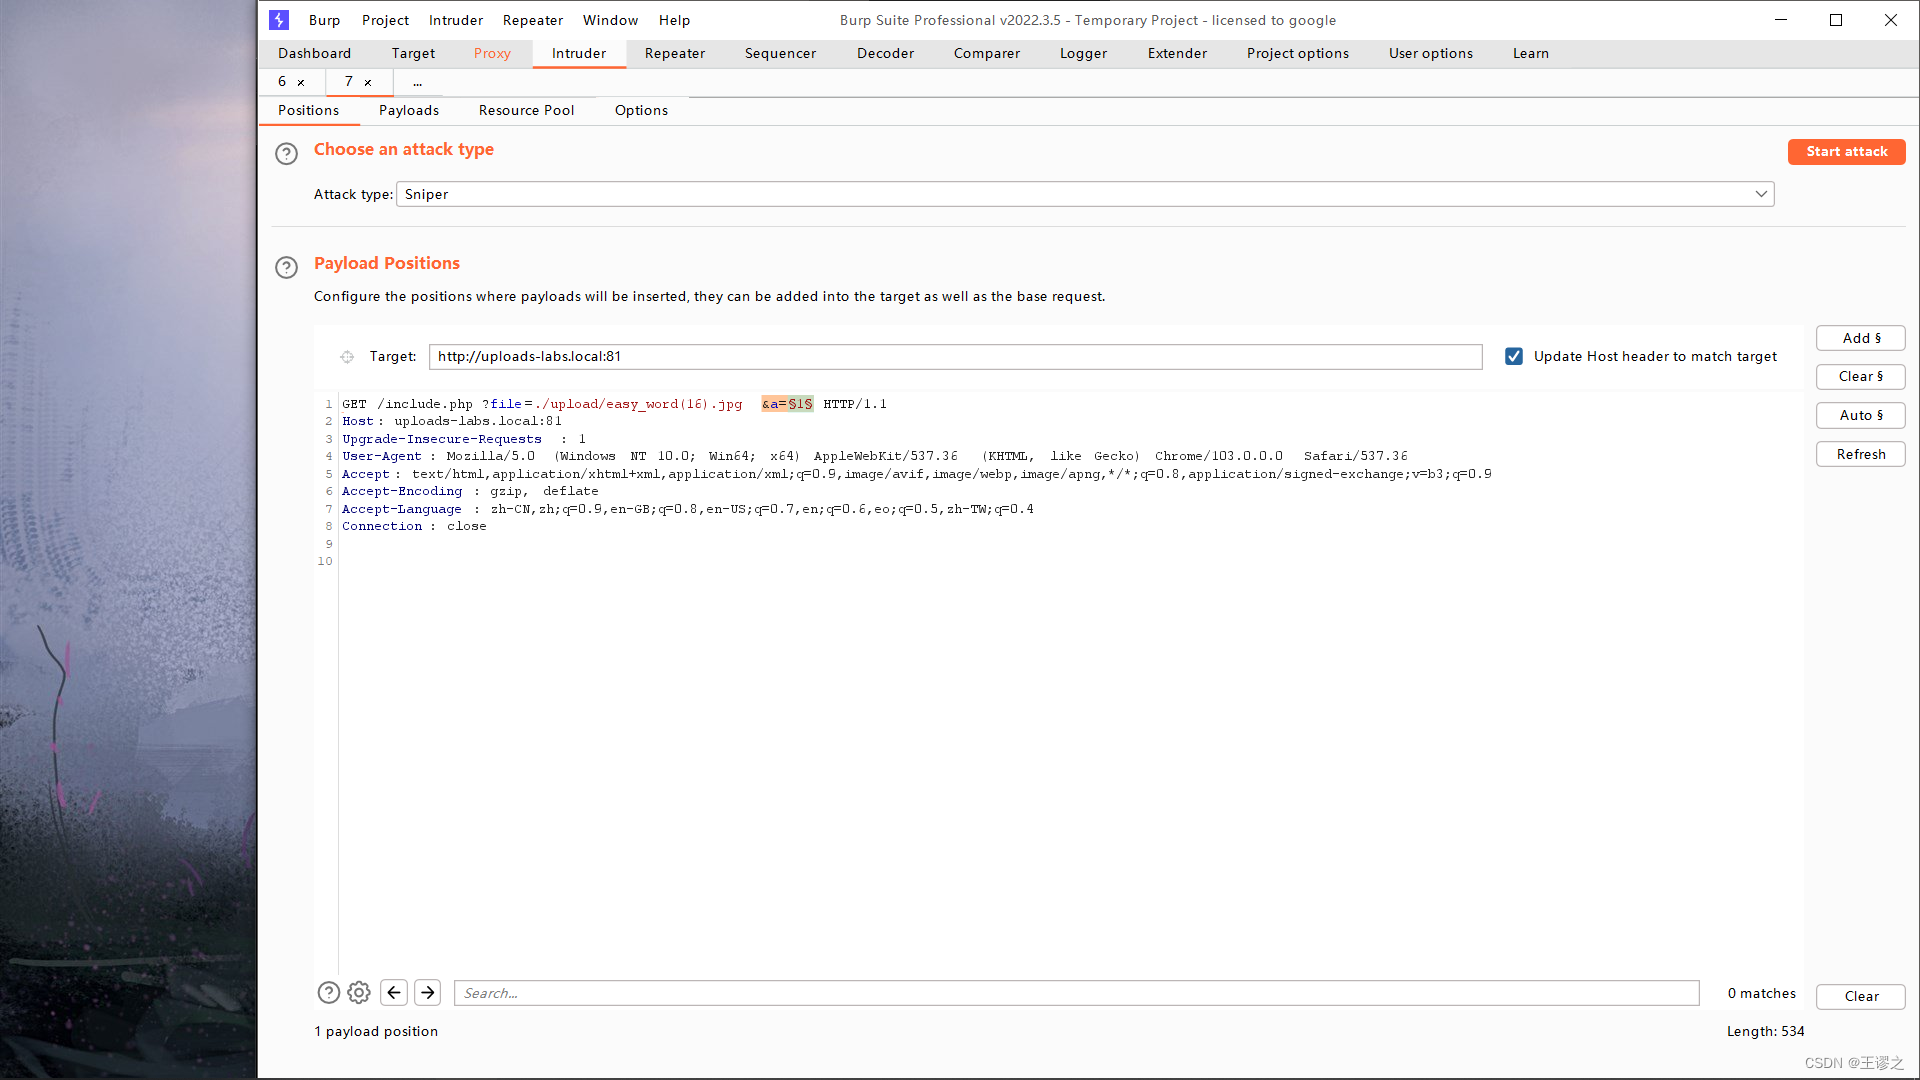Switch to the Decoder tab
The image size is (1920, 1080).
coord(885,53)
